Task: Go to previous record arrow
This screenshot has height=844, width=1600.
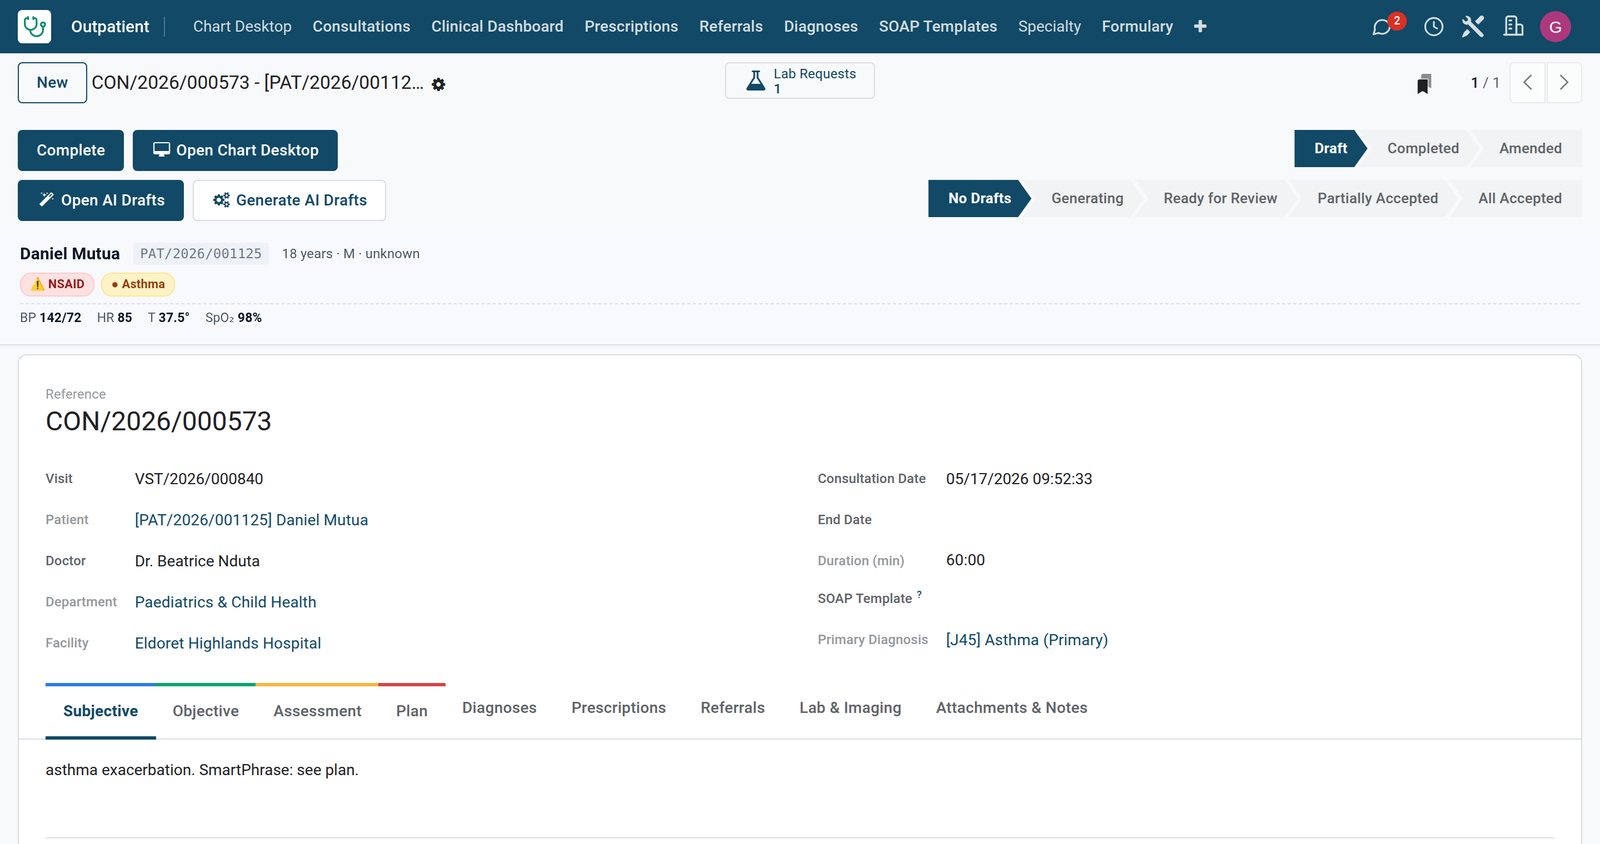Action: (1527, 83)
